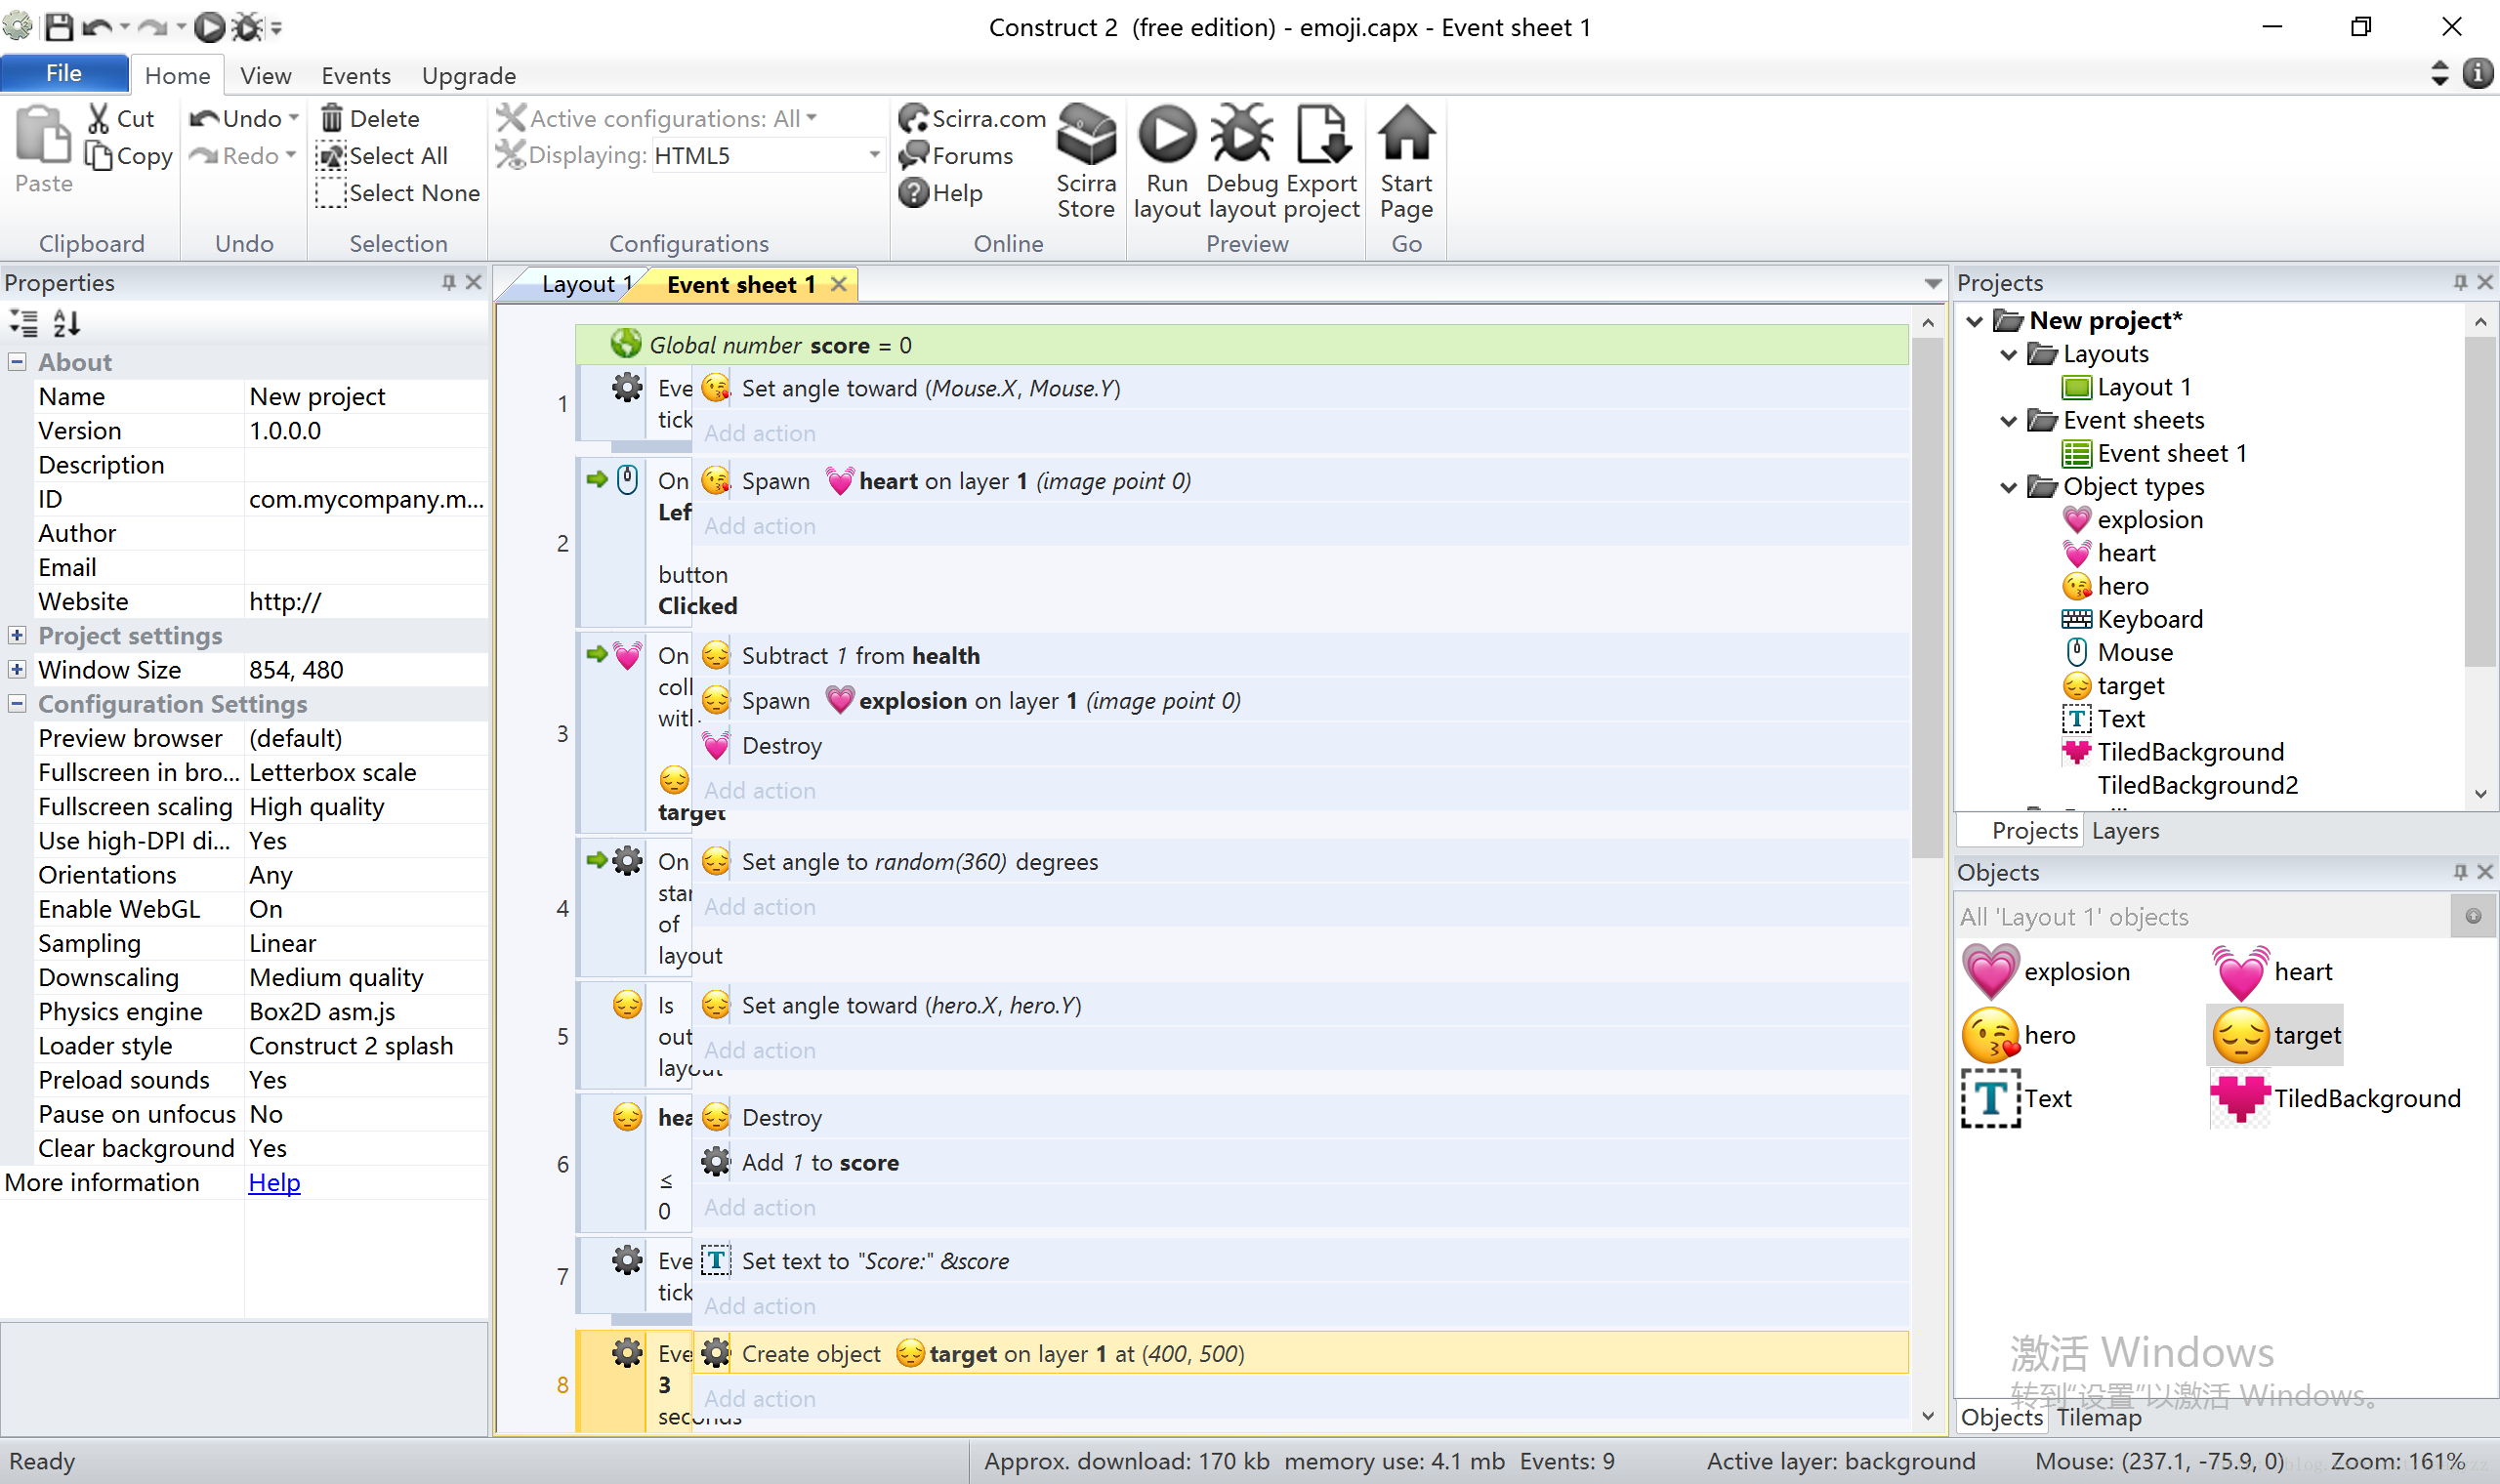The height and width of the screenshot is (1484, 2500).
Task: Switch to the Events ribbon tab
Action: pos(356,75)
